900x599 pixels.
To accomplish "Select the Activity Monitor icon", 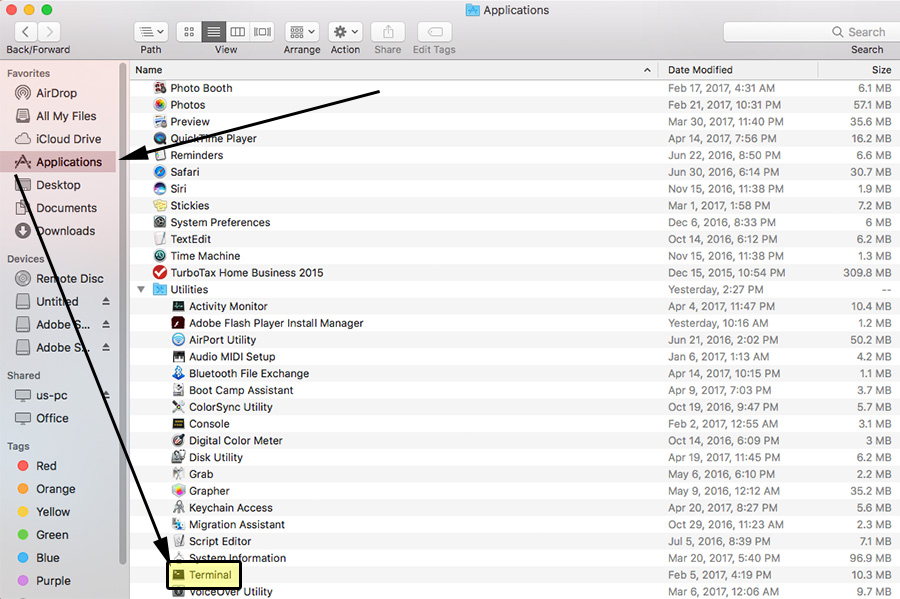I will (x=179, y=306).
